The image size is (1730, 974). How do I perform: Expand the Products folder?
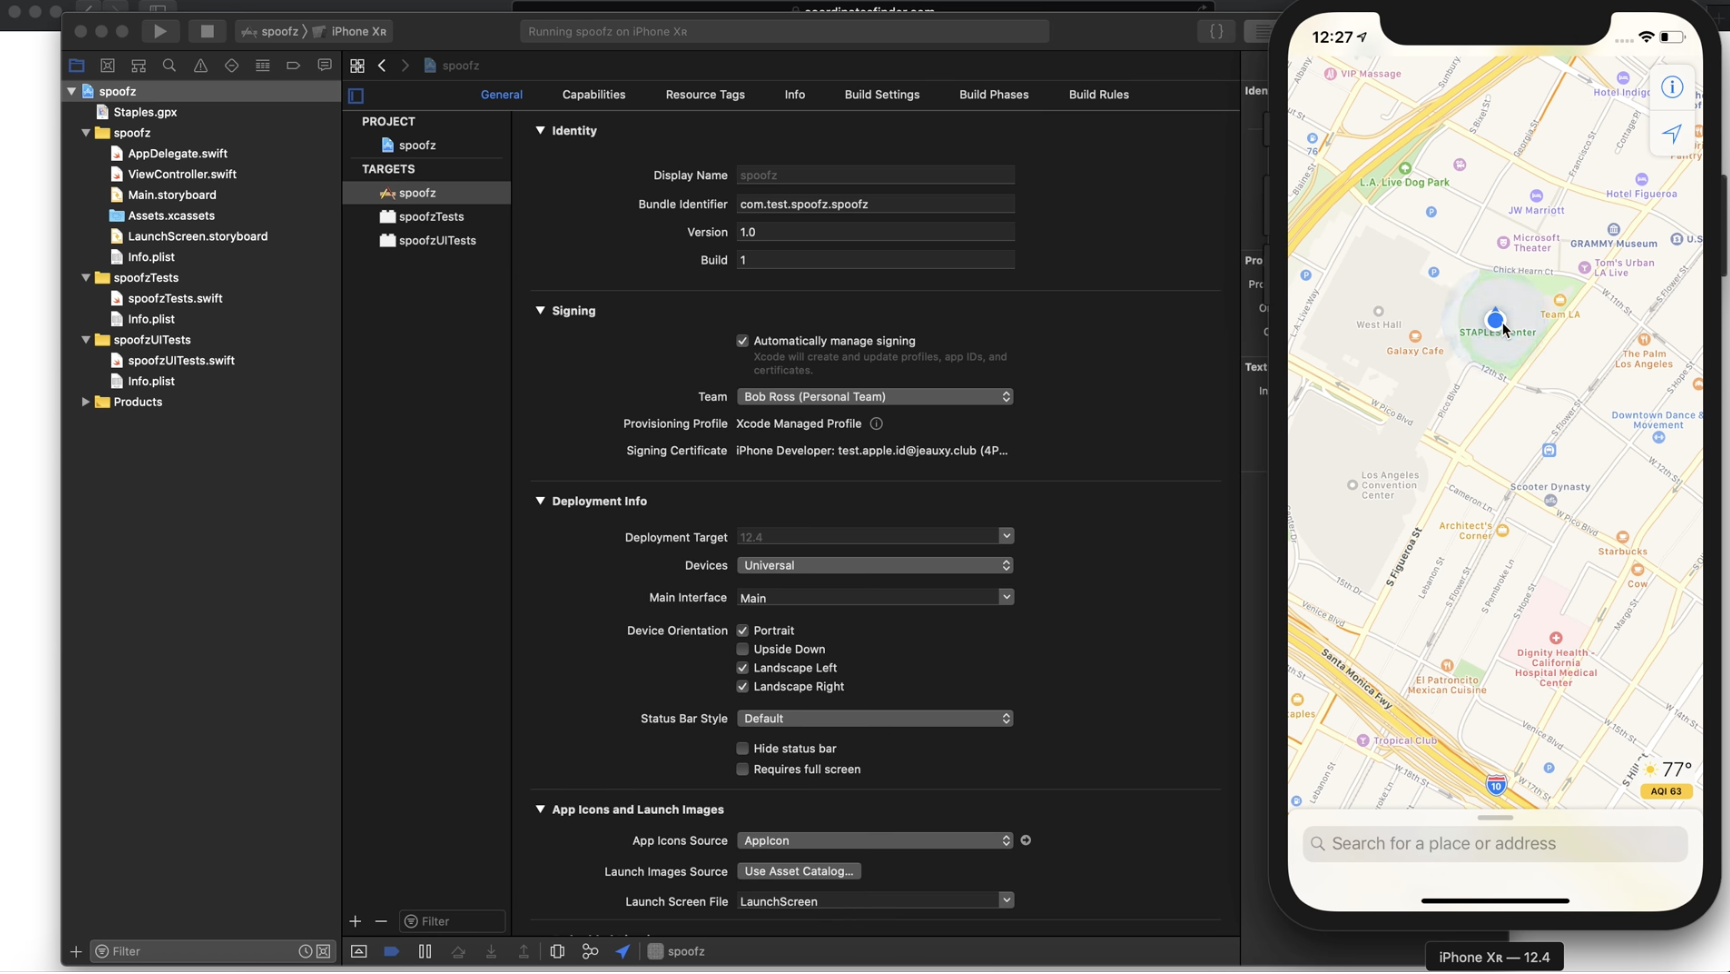click(x=85, y=402)
